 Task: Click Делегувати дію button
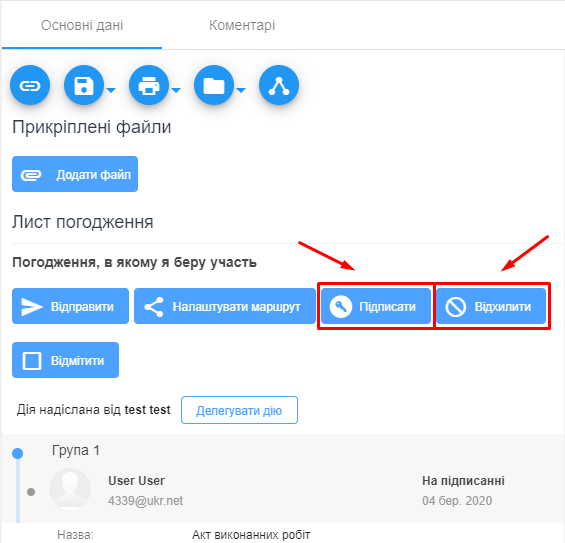(239, 410)
